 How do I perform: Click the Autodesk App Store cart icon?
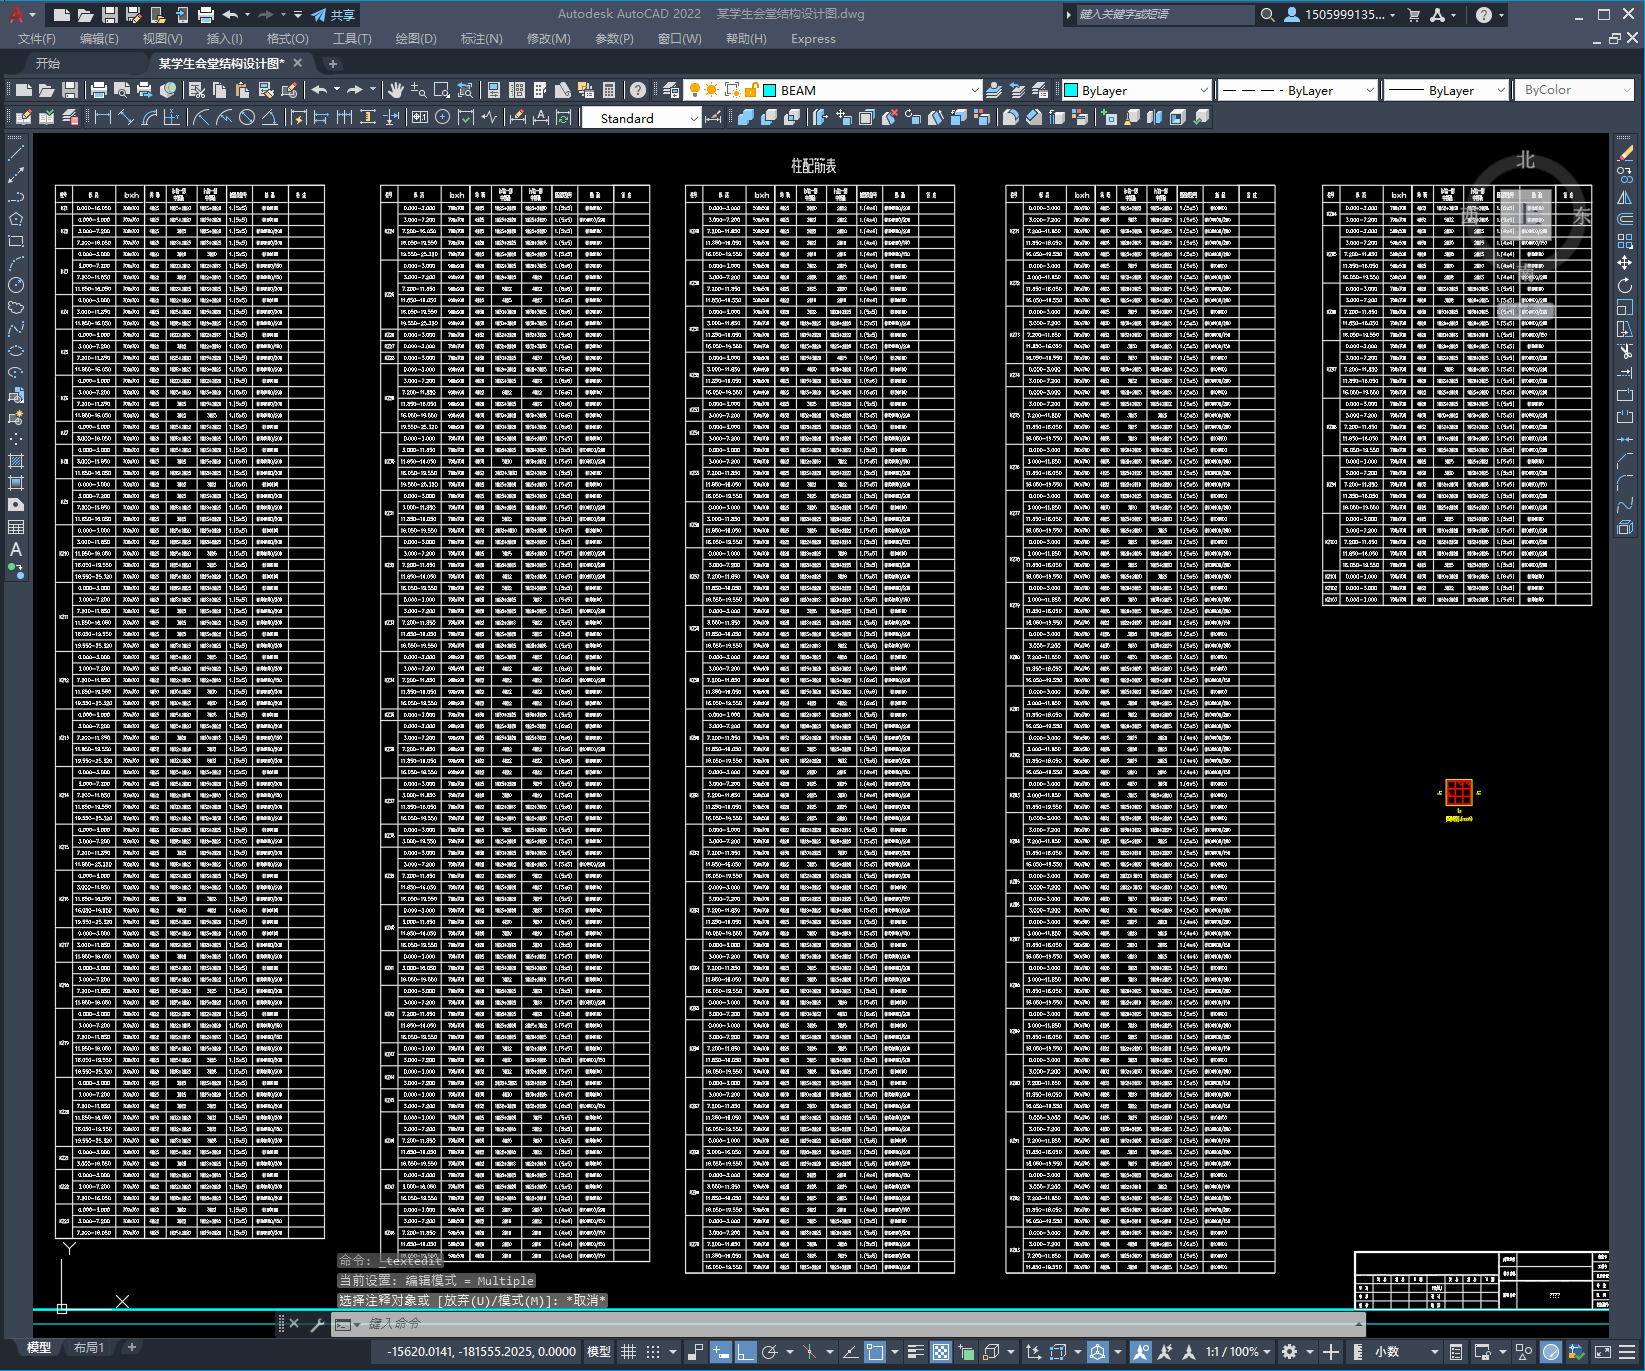click(1413, 15)
